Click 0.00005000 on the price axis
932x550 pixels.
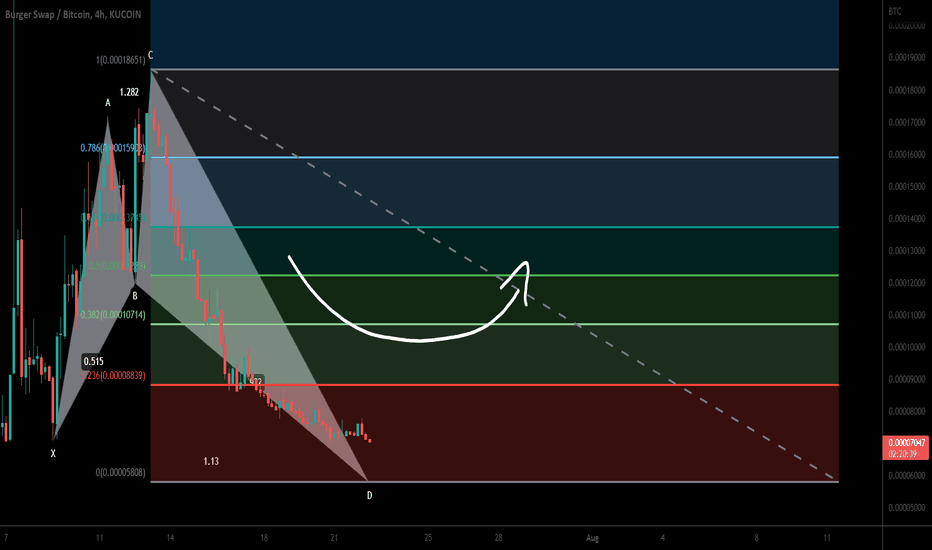point(906,508)
